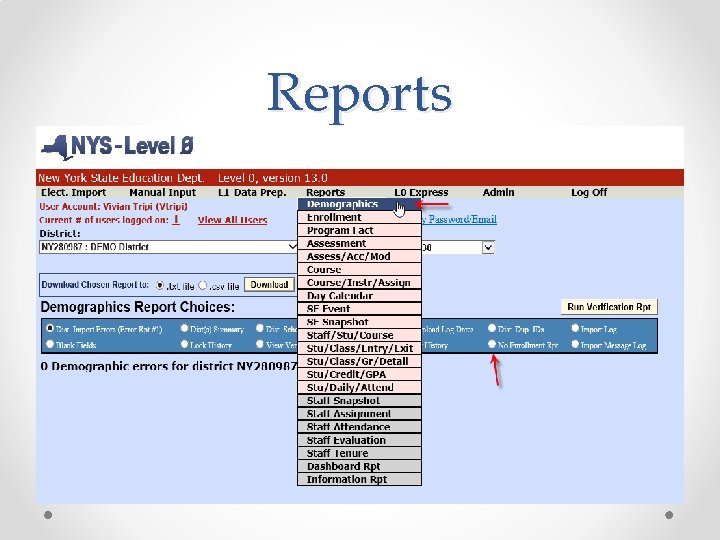Click the View All Users link
The height and width of the screenshot is (540, 720).
click(232, 220)
